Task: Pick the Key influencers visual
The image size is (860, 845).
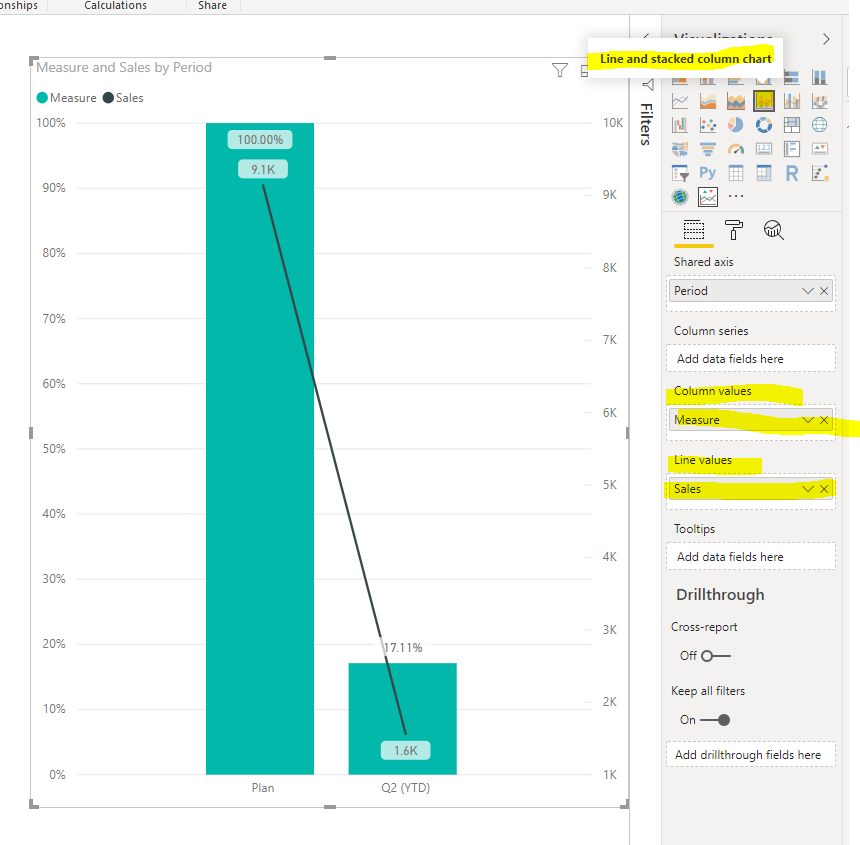Action: pos(819,173)
